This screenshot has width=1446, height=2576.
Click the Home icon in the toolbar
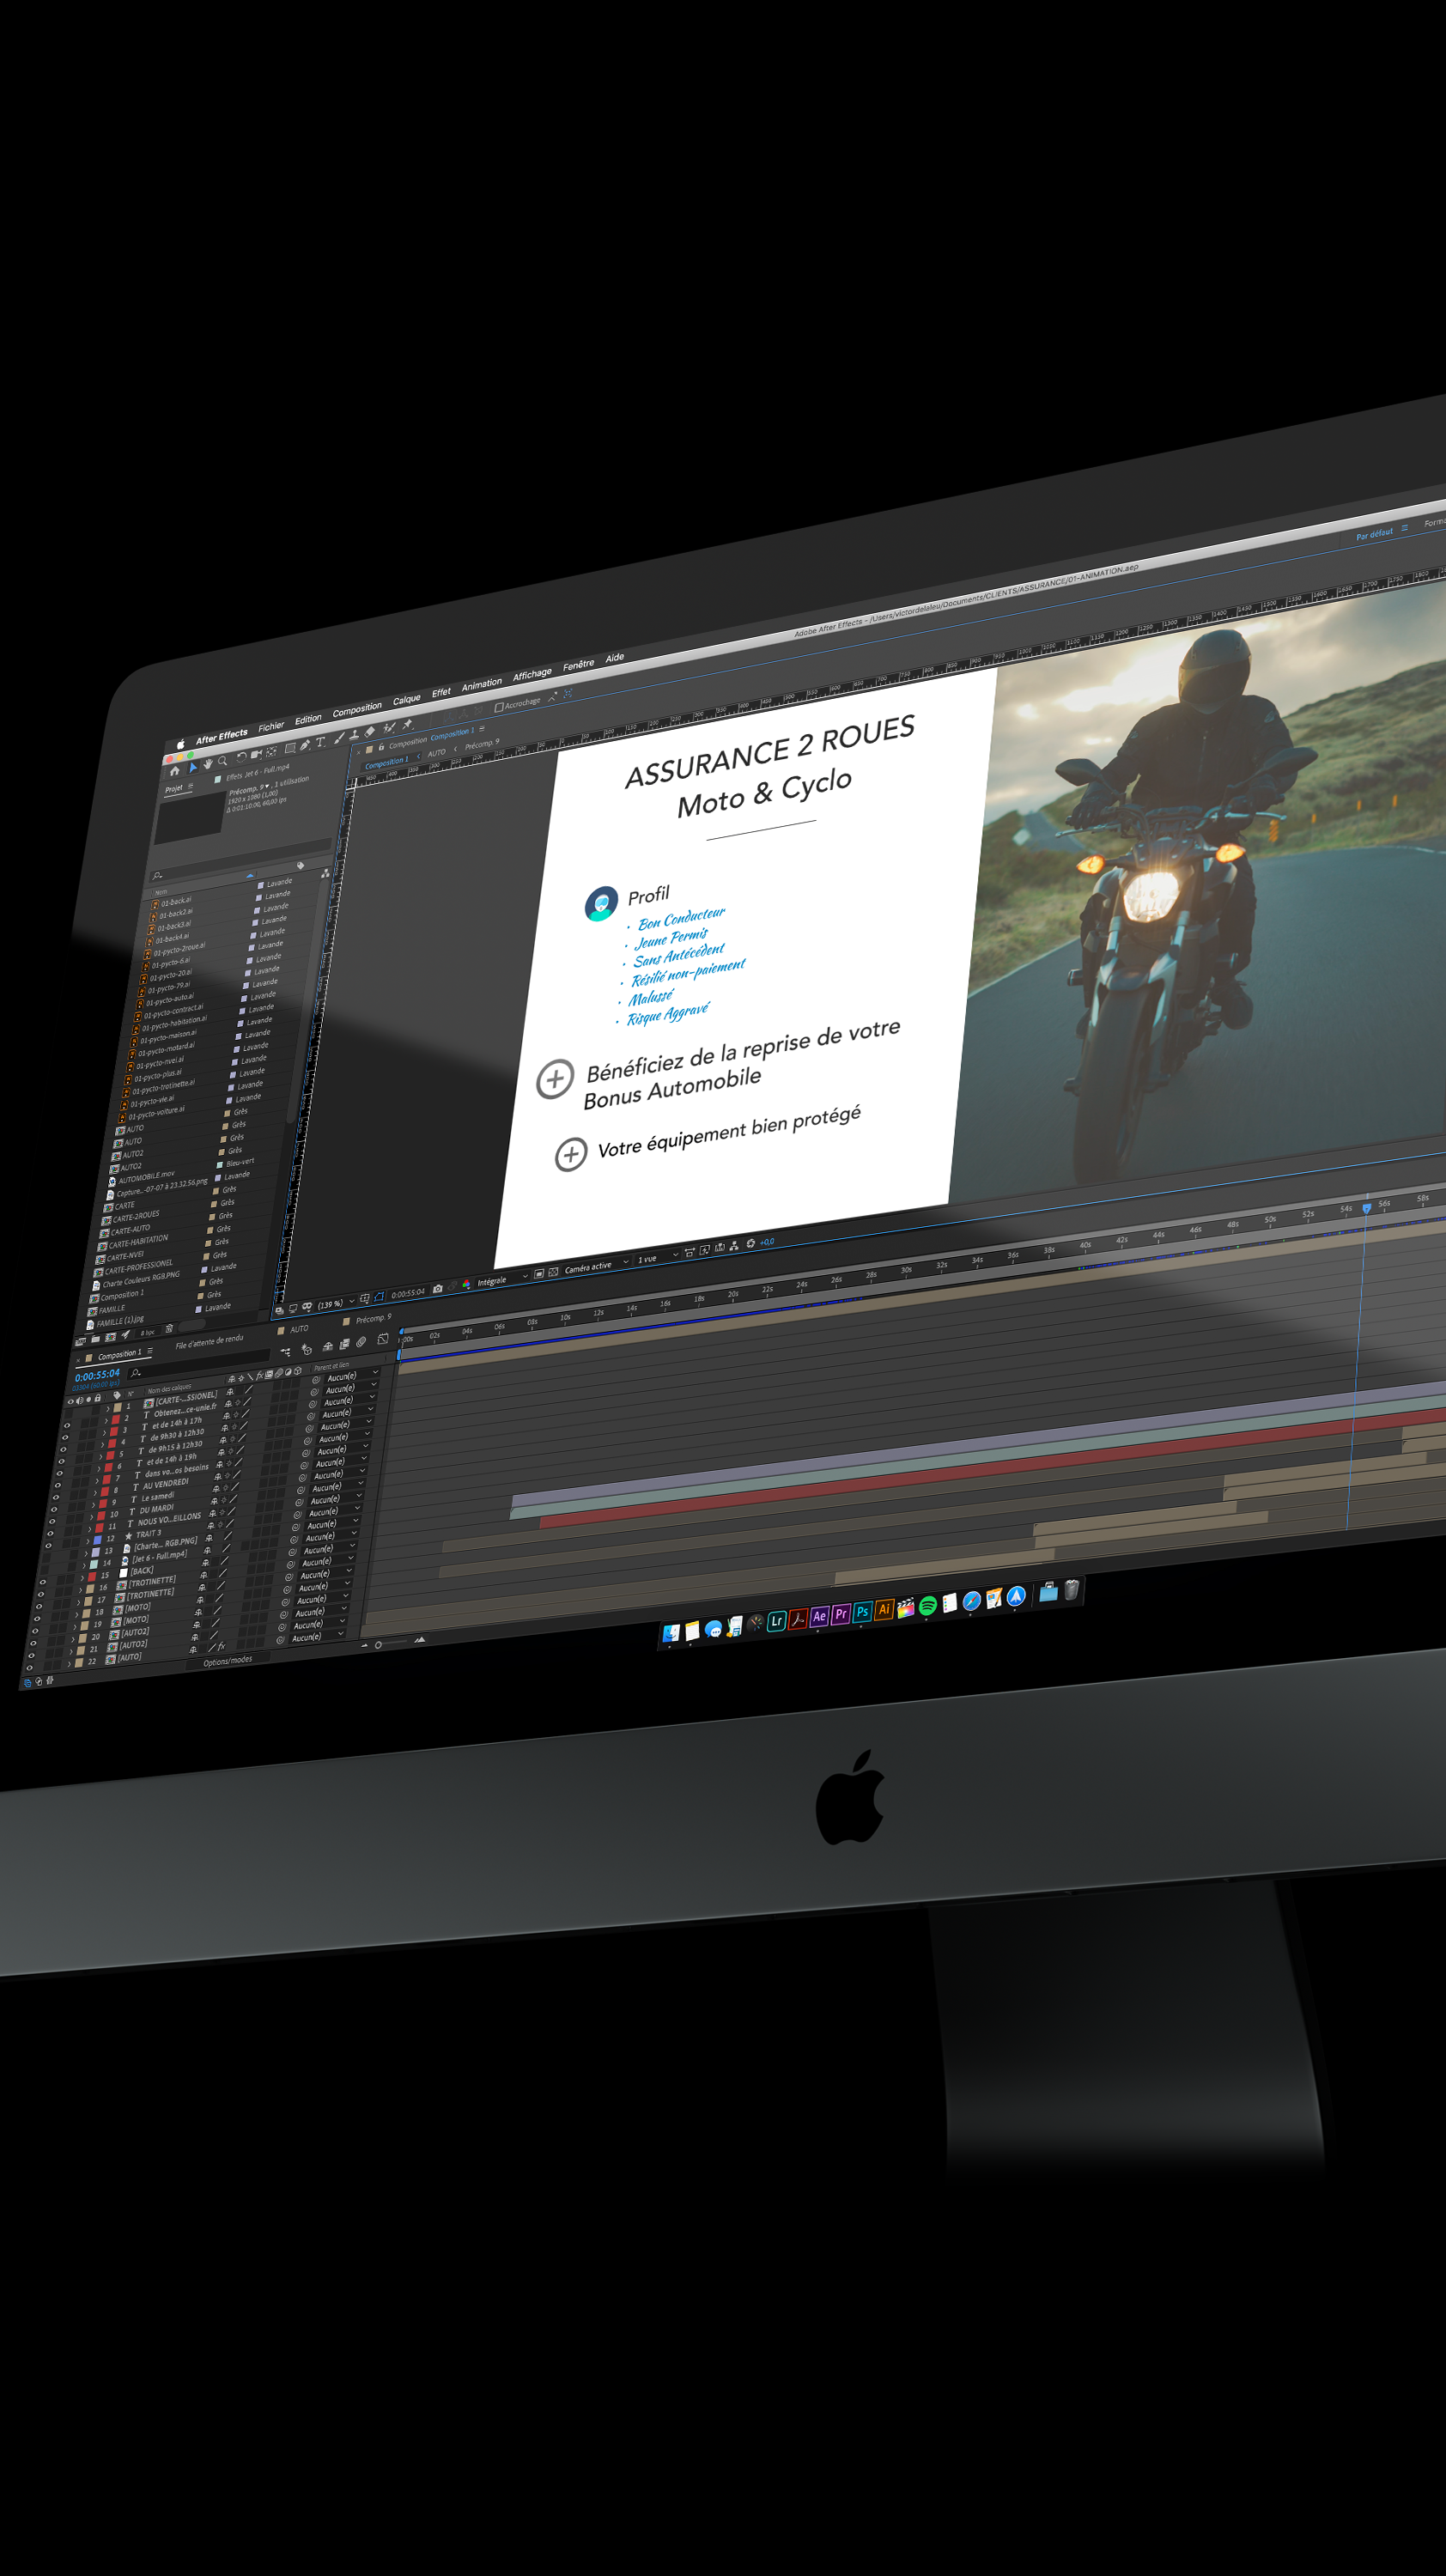175,771
